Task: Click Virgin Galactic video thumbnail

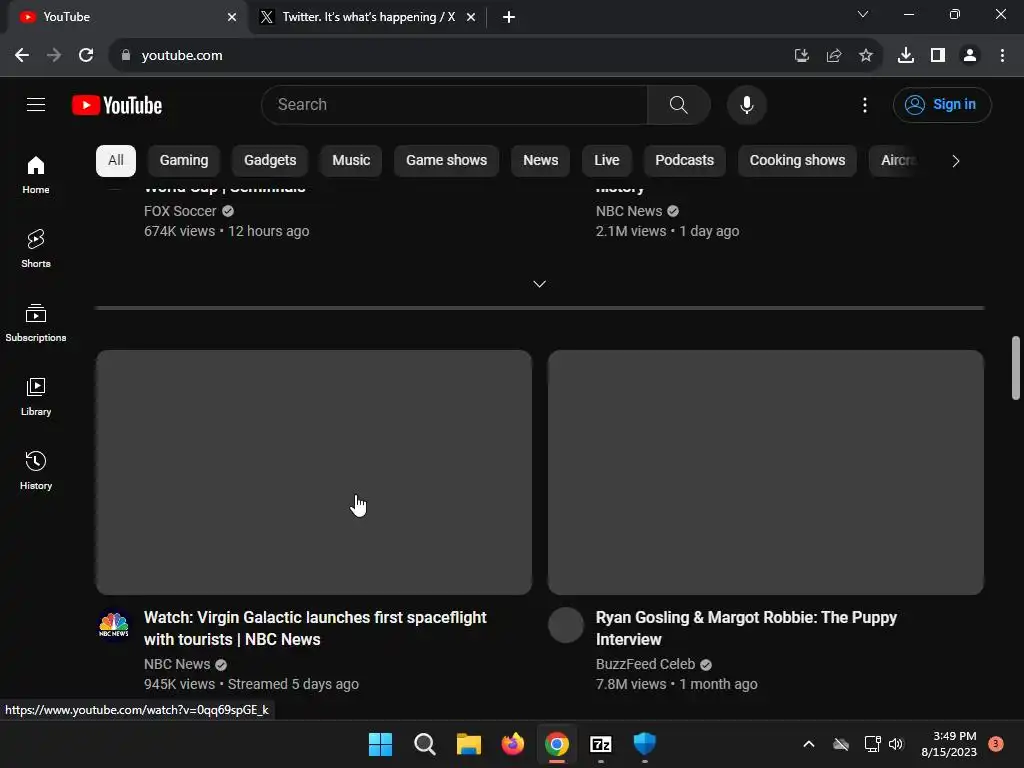Action: pyautogui.click(x=314, y=472)
